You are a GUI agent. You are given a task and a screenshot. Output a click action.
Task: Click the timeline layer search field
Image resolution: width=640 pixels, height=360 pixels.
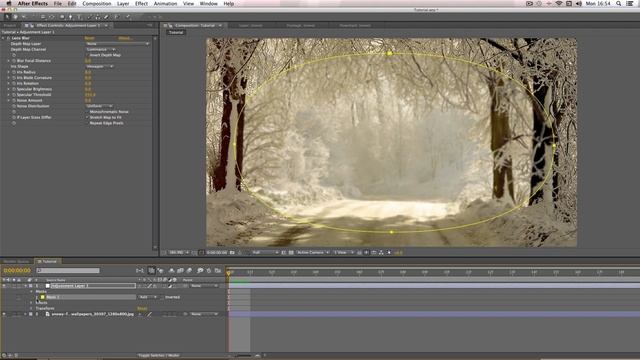click(x=68, y=270)
